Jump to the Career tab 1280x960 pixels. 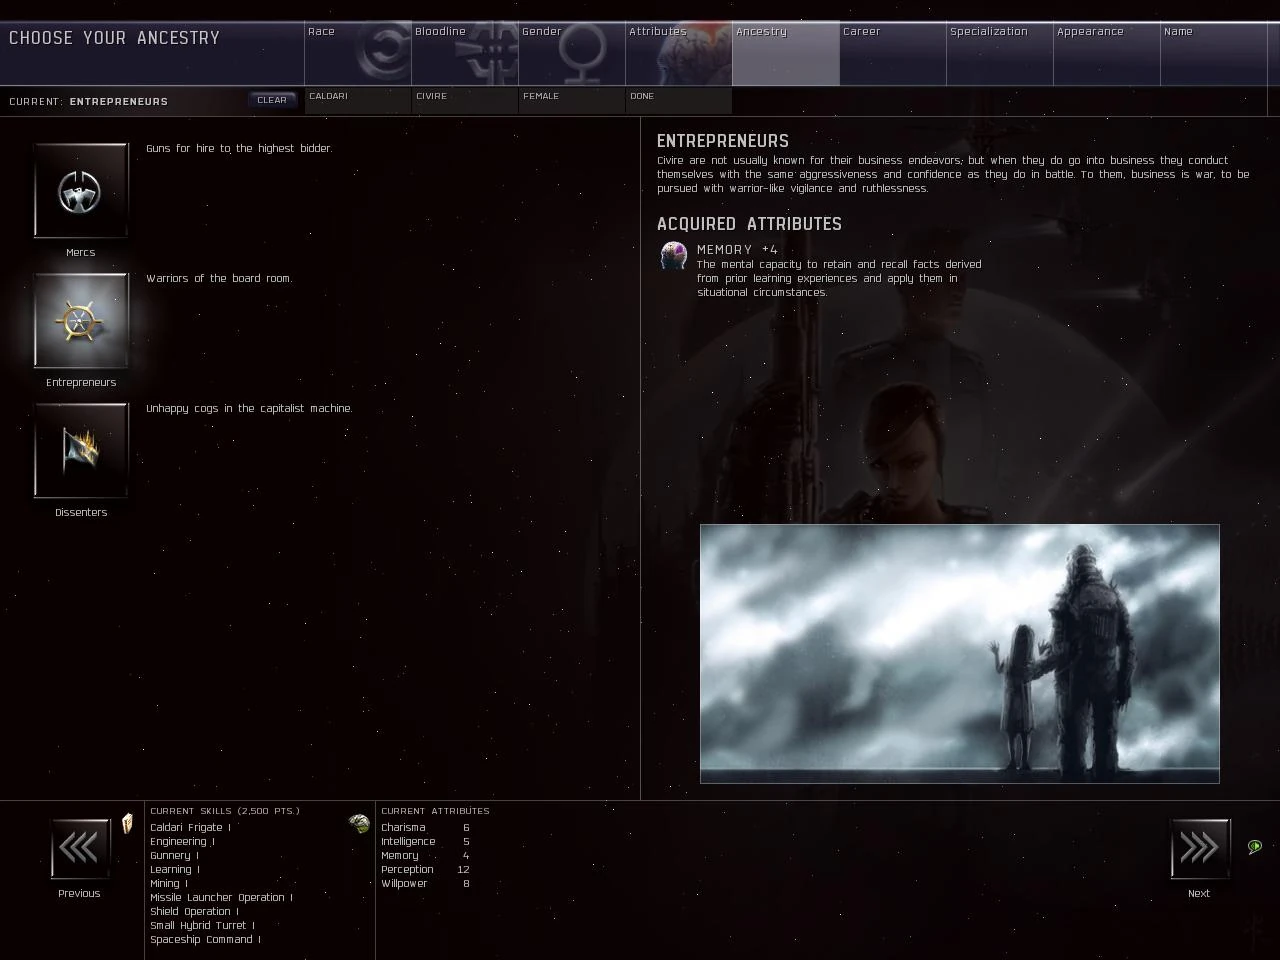[893, 54]
